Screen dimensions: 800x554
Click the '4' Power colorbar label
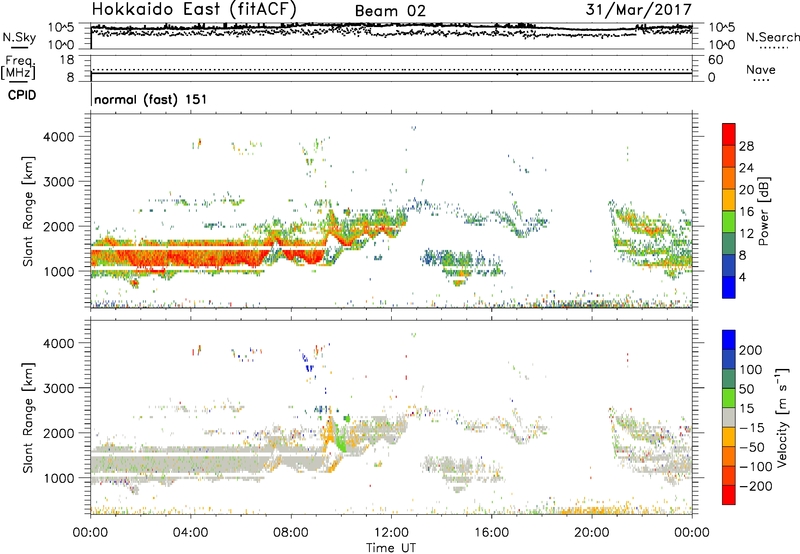[x=742, y=277]
